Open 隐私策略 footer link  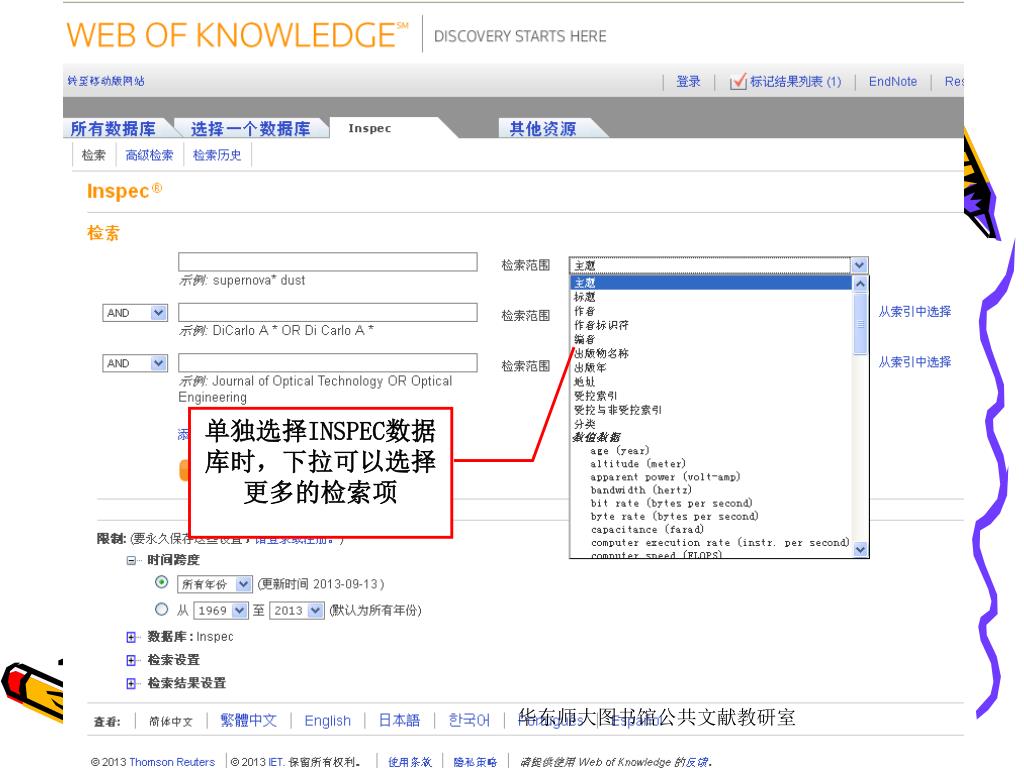pos(475,761)
